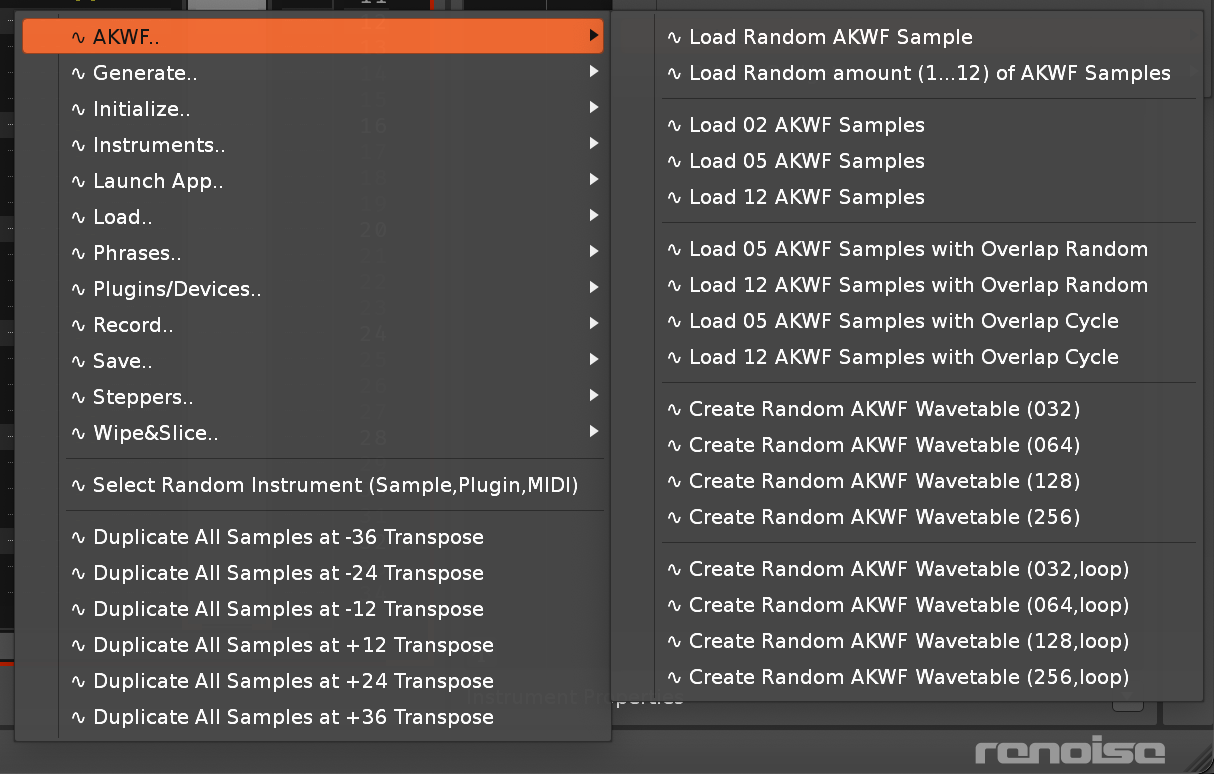Open the Record.. submenu

tap(312, 325)
